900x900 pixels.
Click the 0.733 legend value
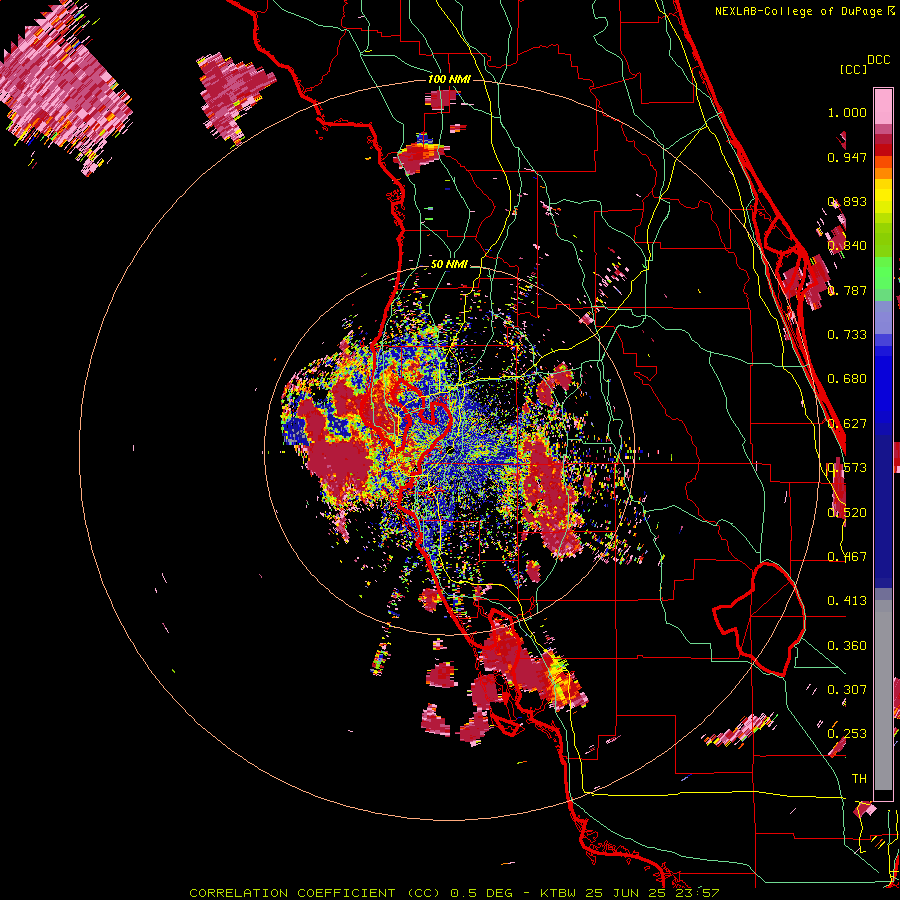click(847, 335)
